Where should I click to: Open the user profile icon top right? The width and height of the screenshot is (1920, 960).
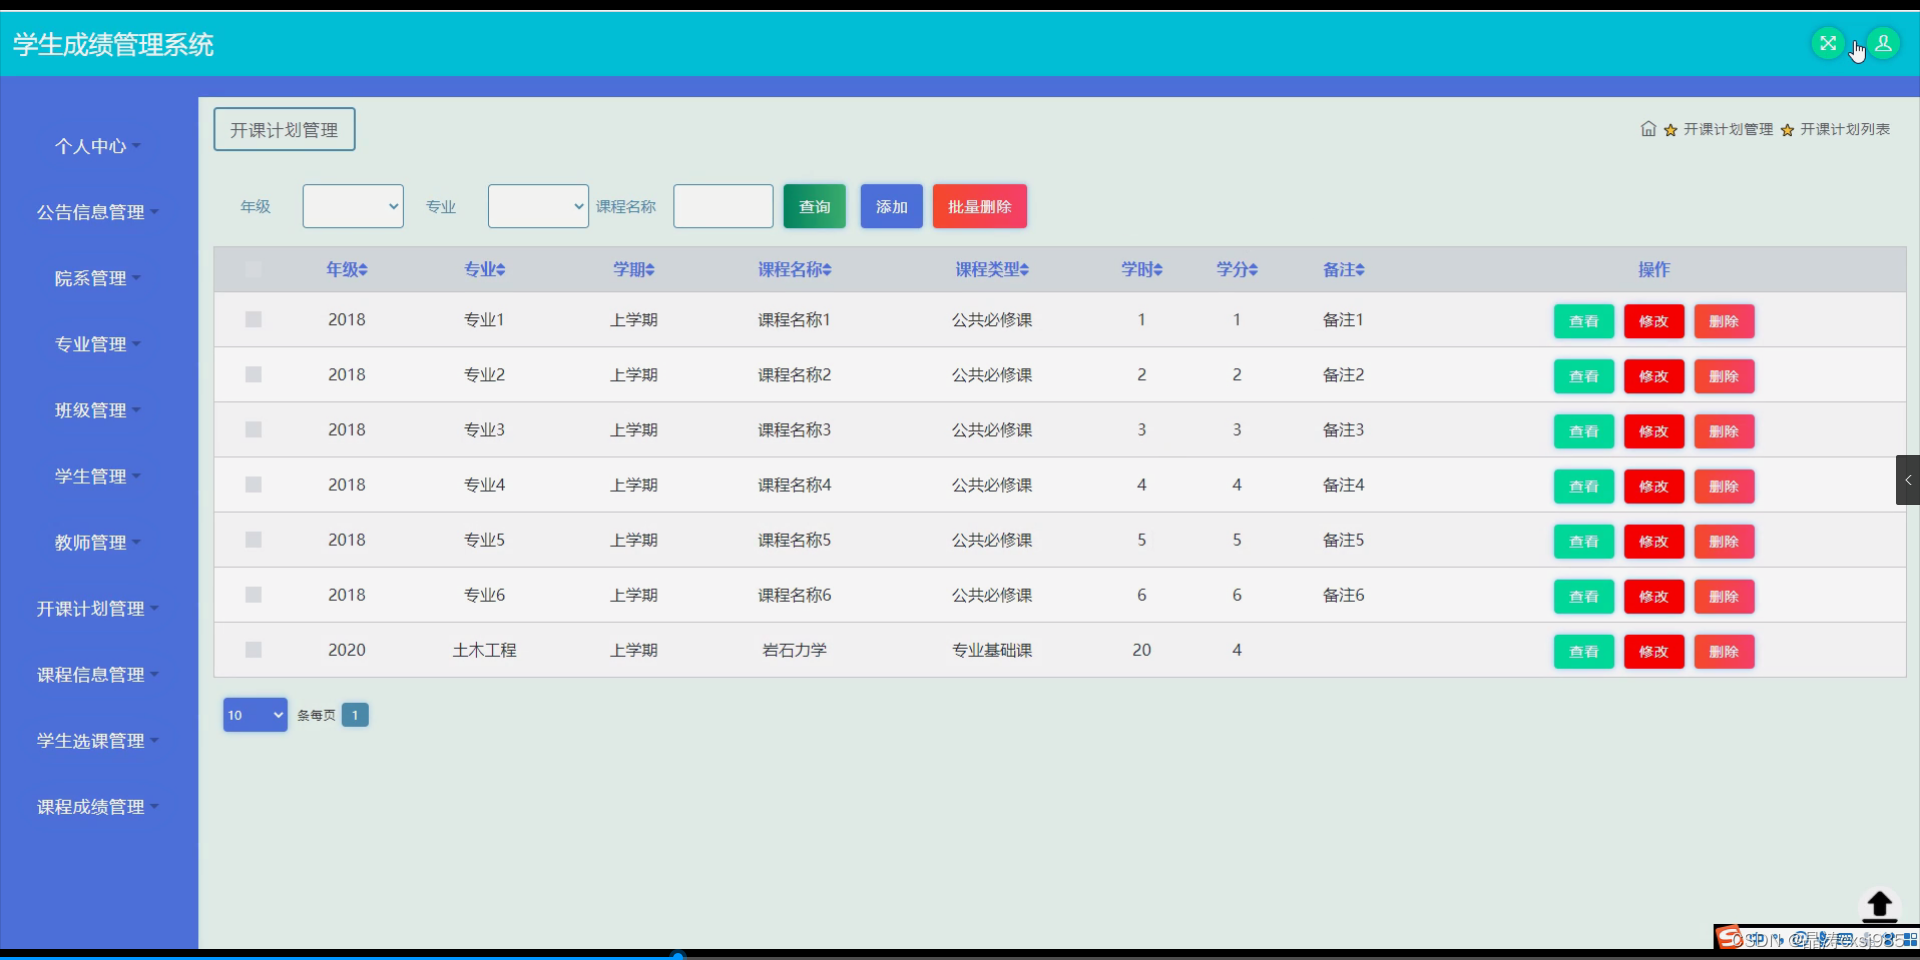tap(1884, 43)
